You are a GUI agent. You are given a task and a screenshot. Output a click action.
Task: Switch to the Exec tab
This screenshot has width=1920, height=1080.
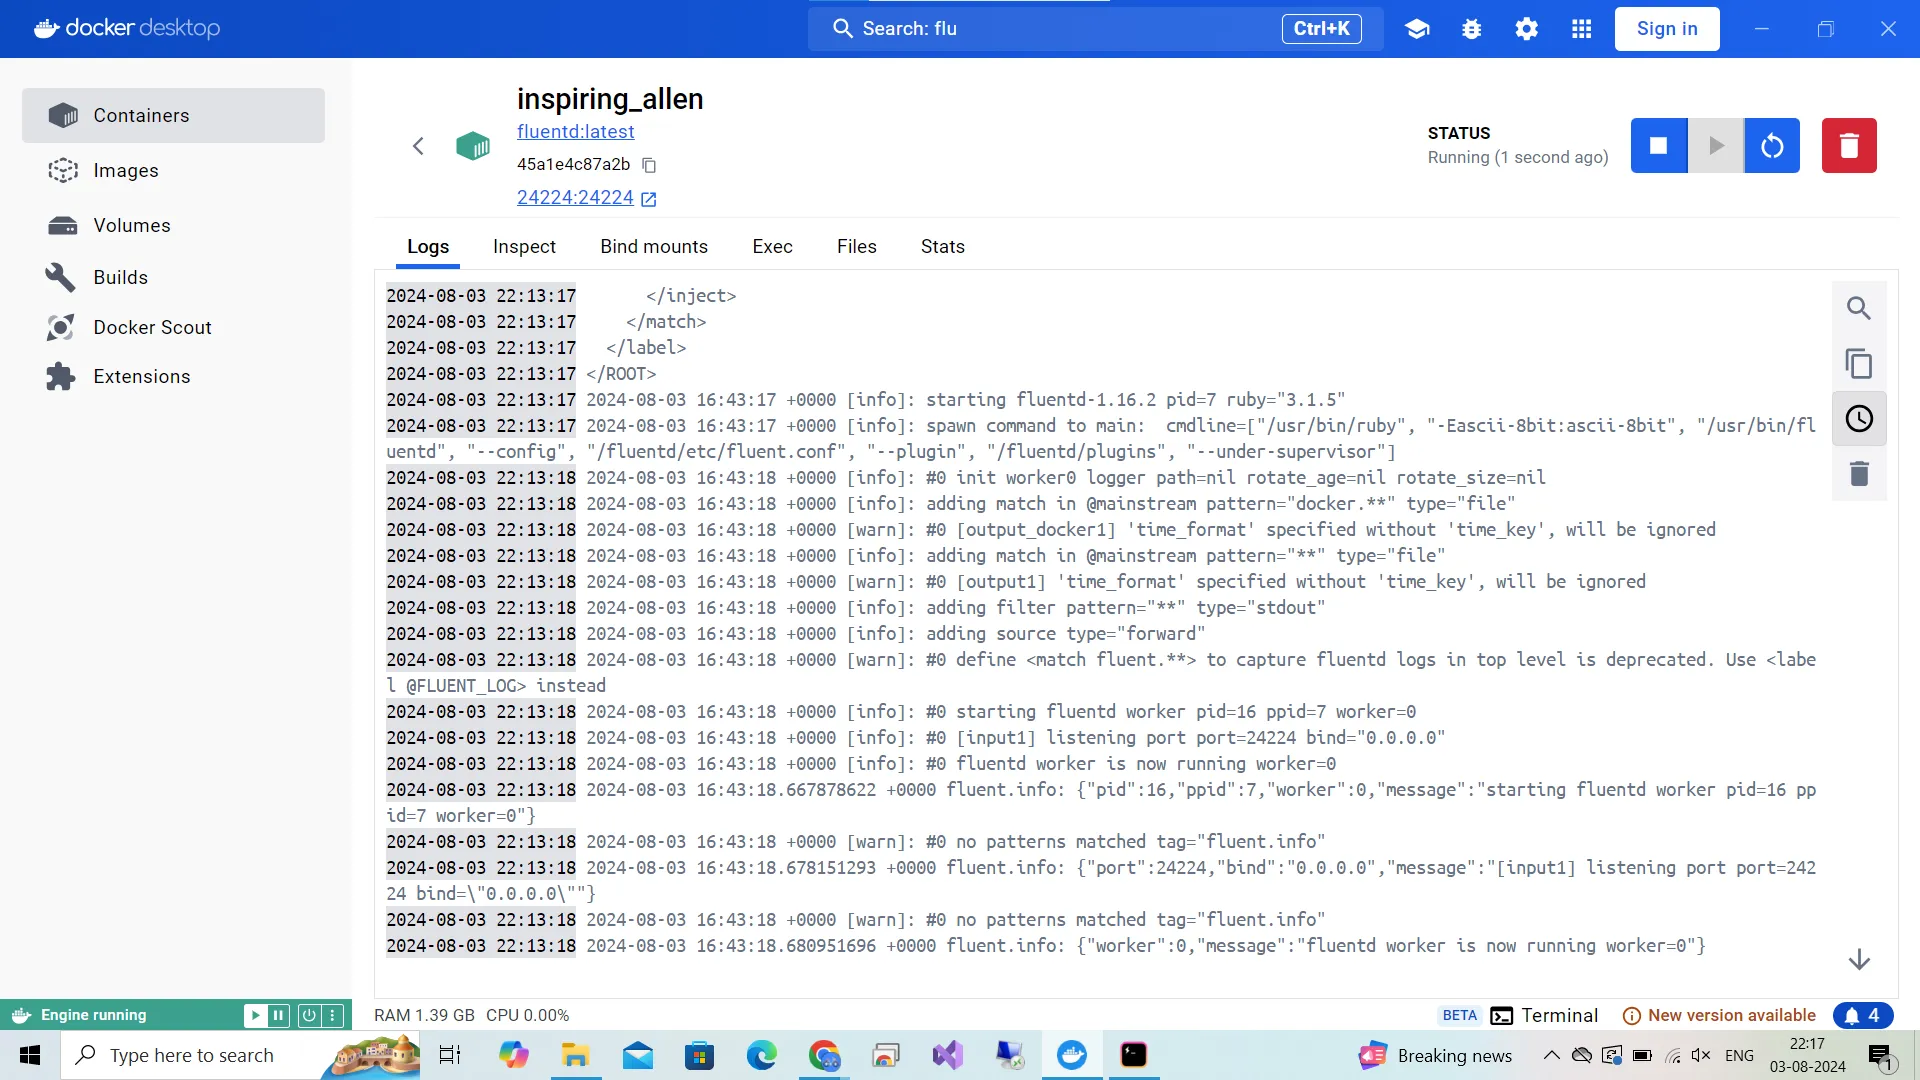coord(772,247)
